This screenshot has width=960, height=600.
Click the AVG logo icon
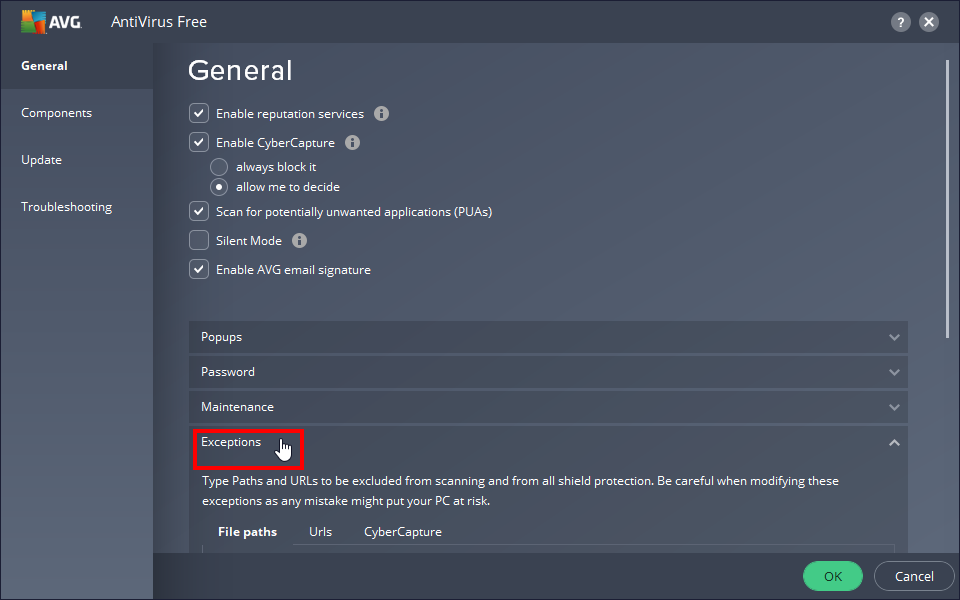tap(51, 21)
